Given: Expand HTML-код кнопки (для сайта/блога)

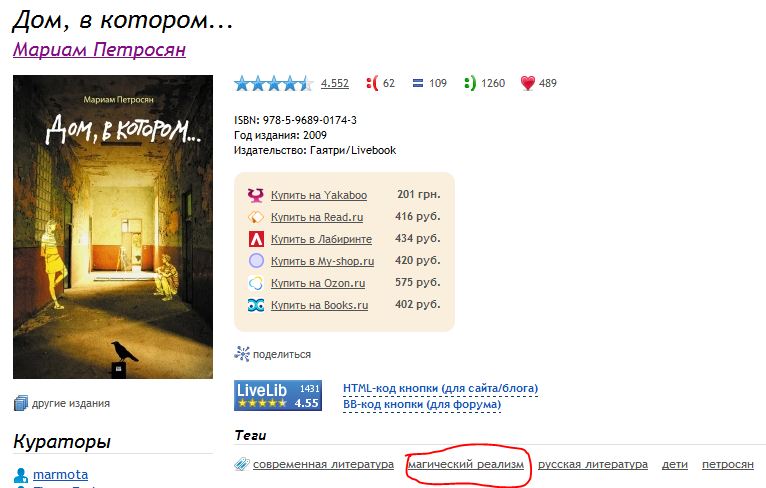Looking at the screenshot, I should point(441,388).
